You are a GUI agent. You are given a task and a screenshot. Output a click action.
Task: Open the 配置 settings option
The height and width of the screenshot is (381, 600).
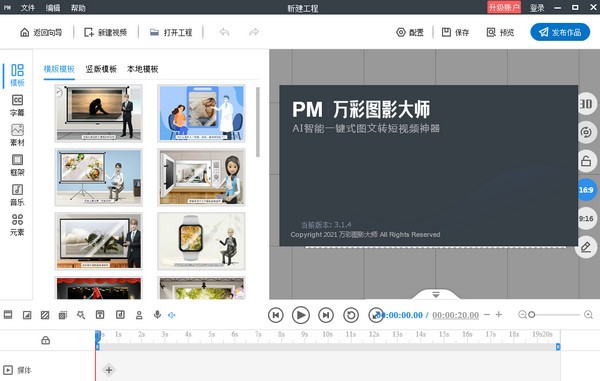(x=410, y=33)
